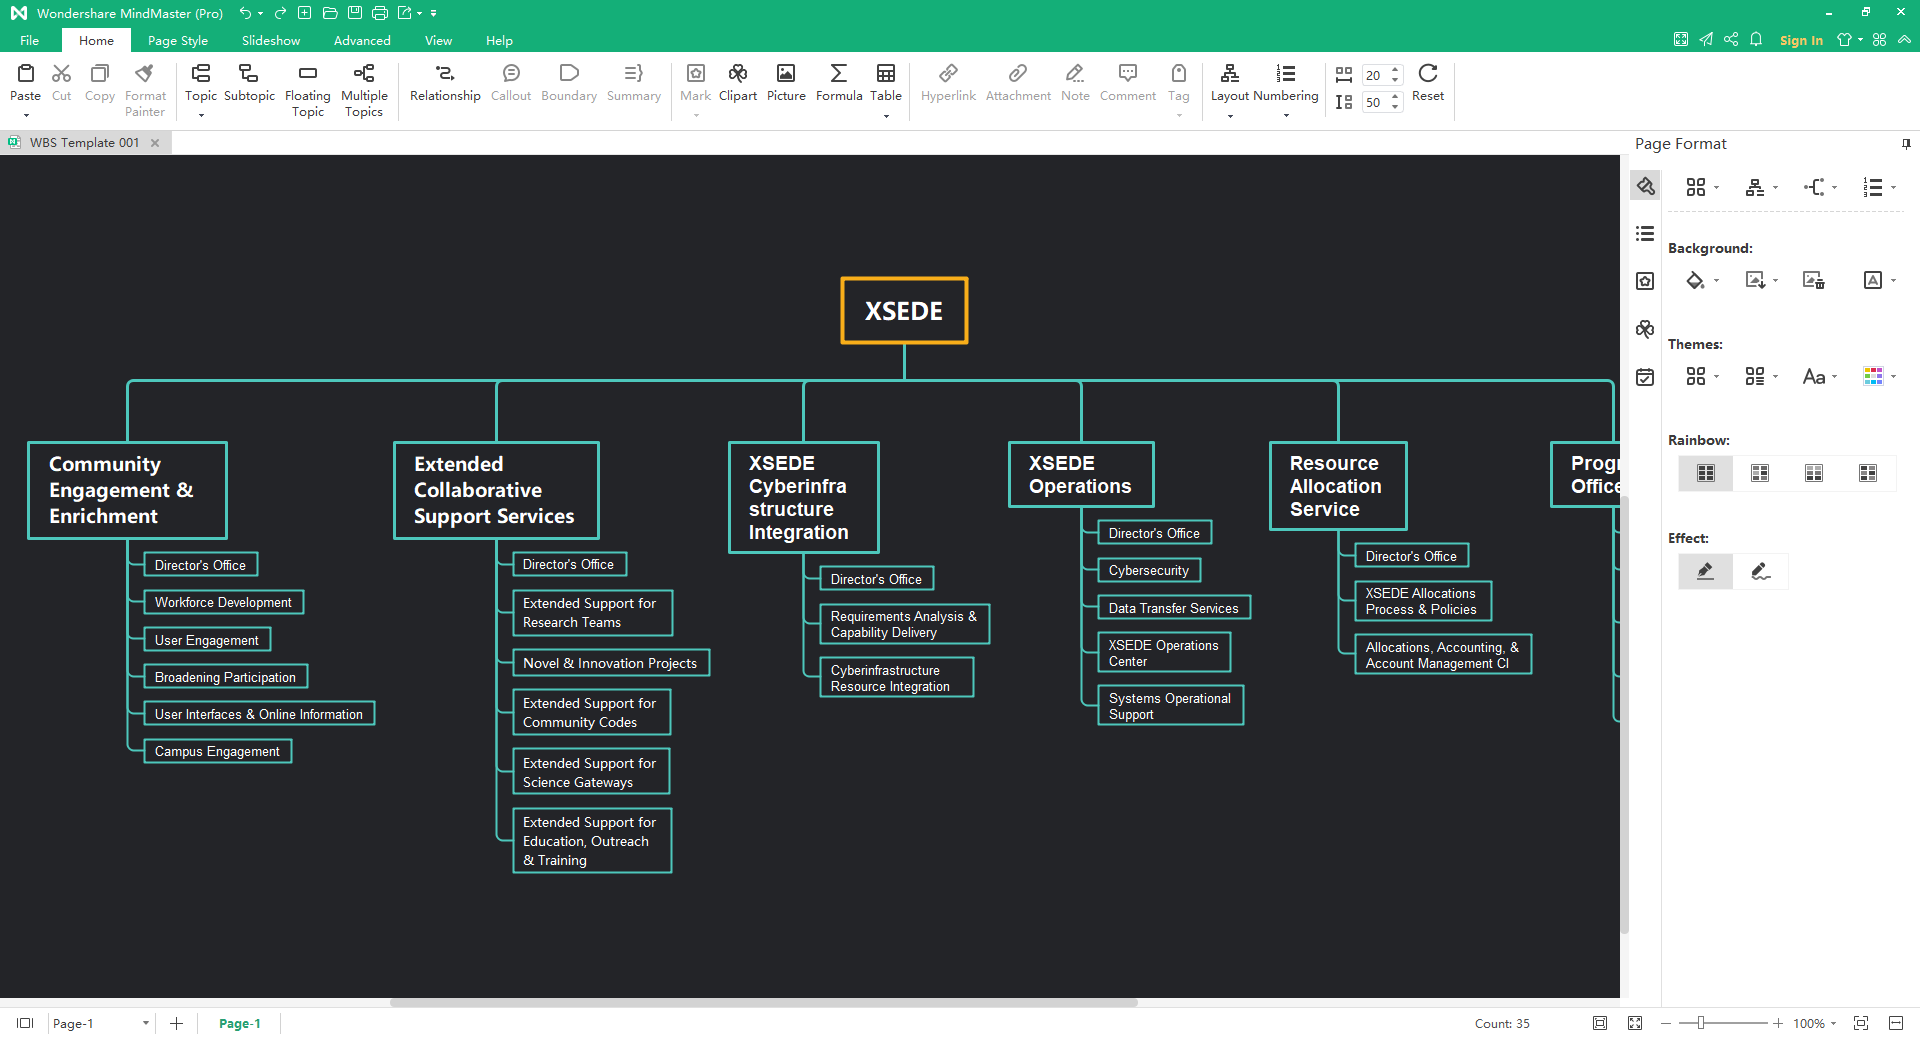The width and height of the screenshot is (1920, 1039).
Task: Collapse the ribbon with the chevron
Action: 1904,40
